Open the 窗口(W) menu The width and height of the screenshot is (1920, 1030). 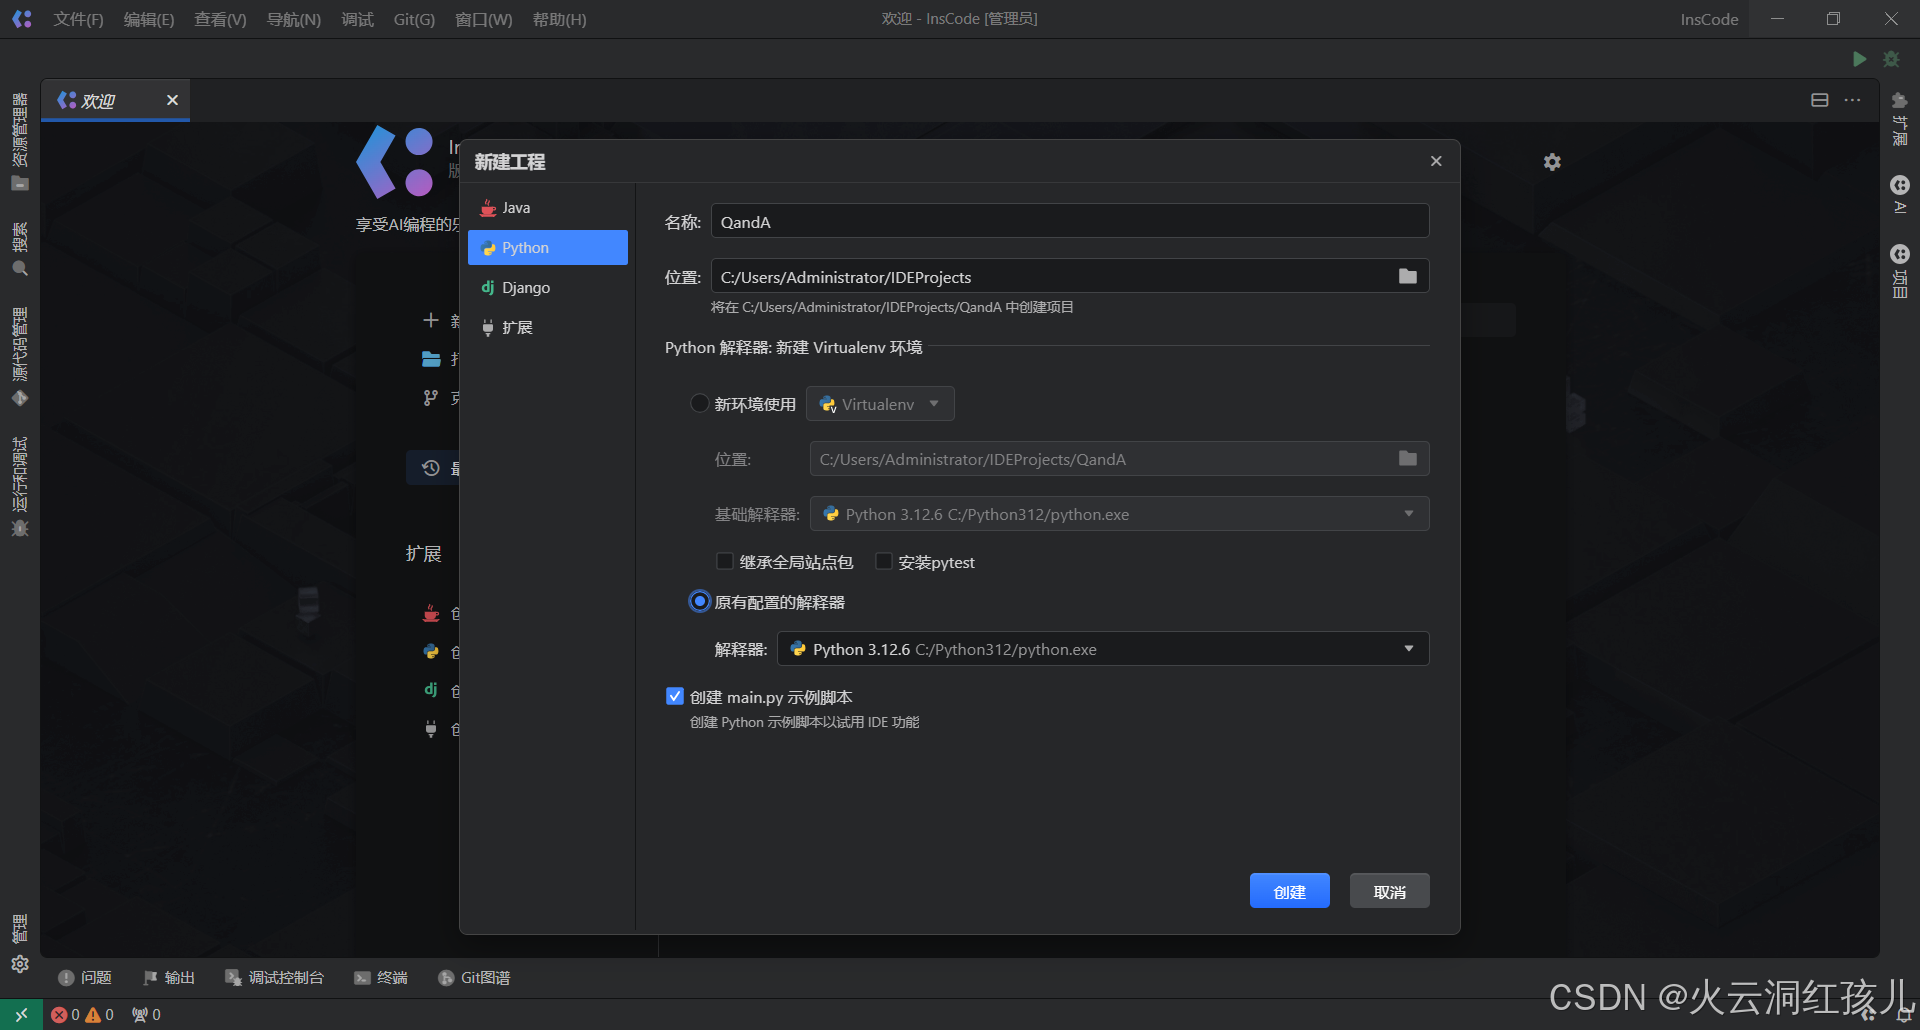[484, 19]
